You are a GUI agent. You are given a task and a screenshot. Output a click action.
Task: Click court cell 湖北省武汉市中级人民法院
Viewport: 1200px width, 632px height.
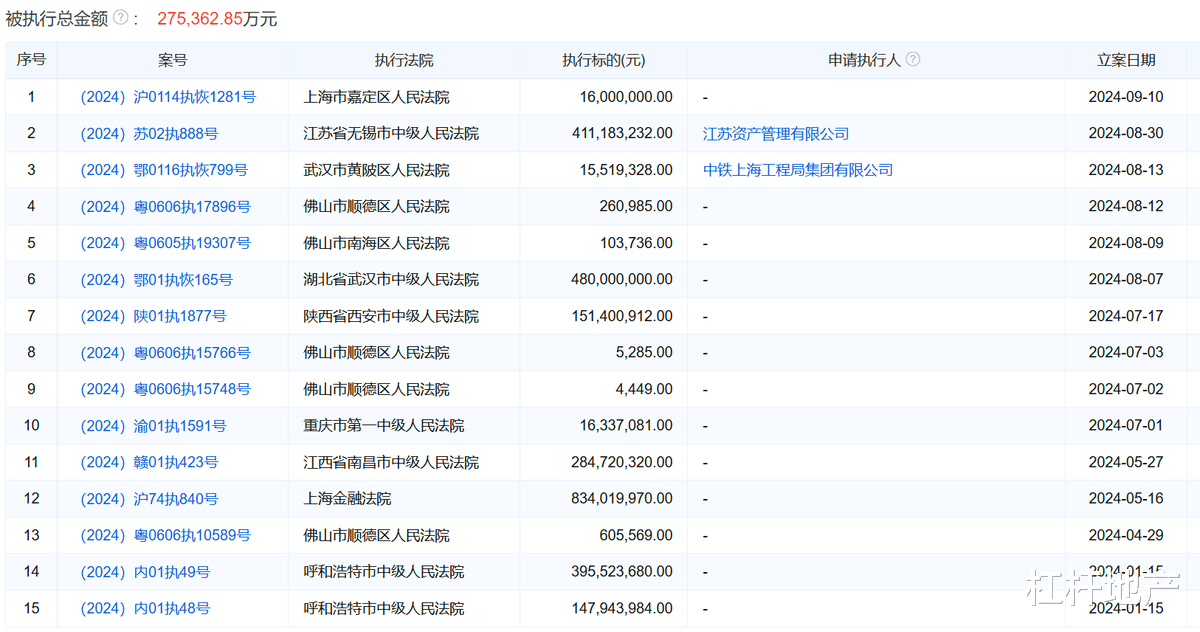391,280
